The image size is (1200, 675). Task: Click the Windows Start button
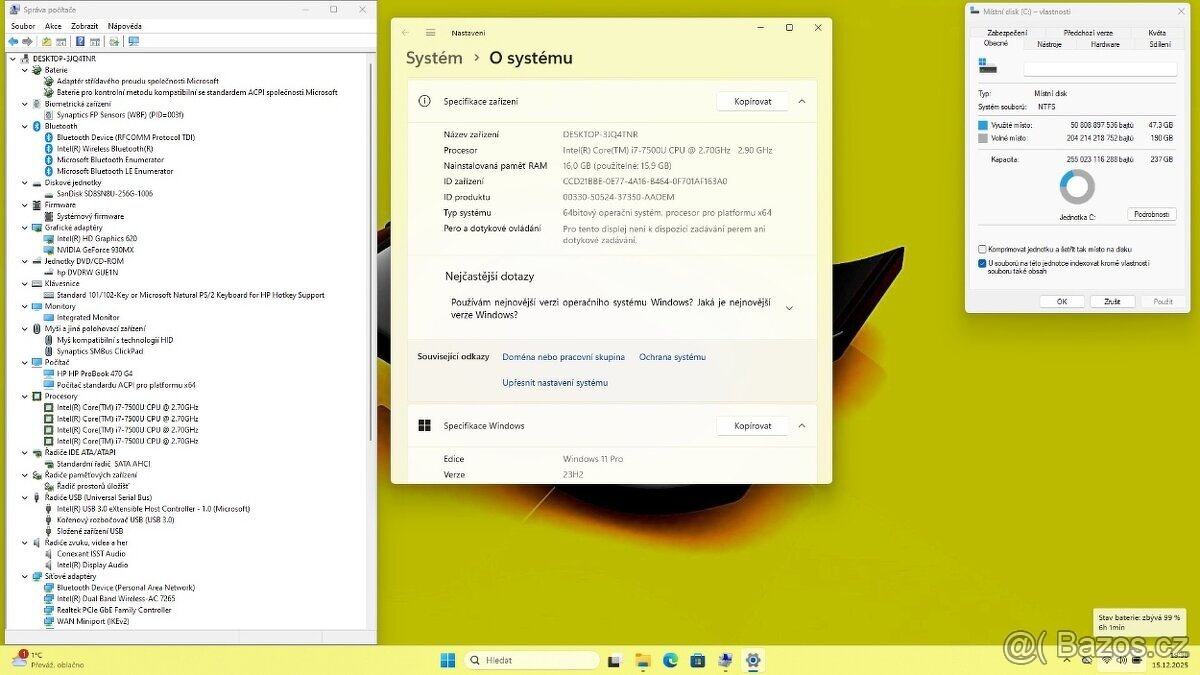[x=446, y=660]
